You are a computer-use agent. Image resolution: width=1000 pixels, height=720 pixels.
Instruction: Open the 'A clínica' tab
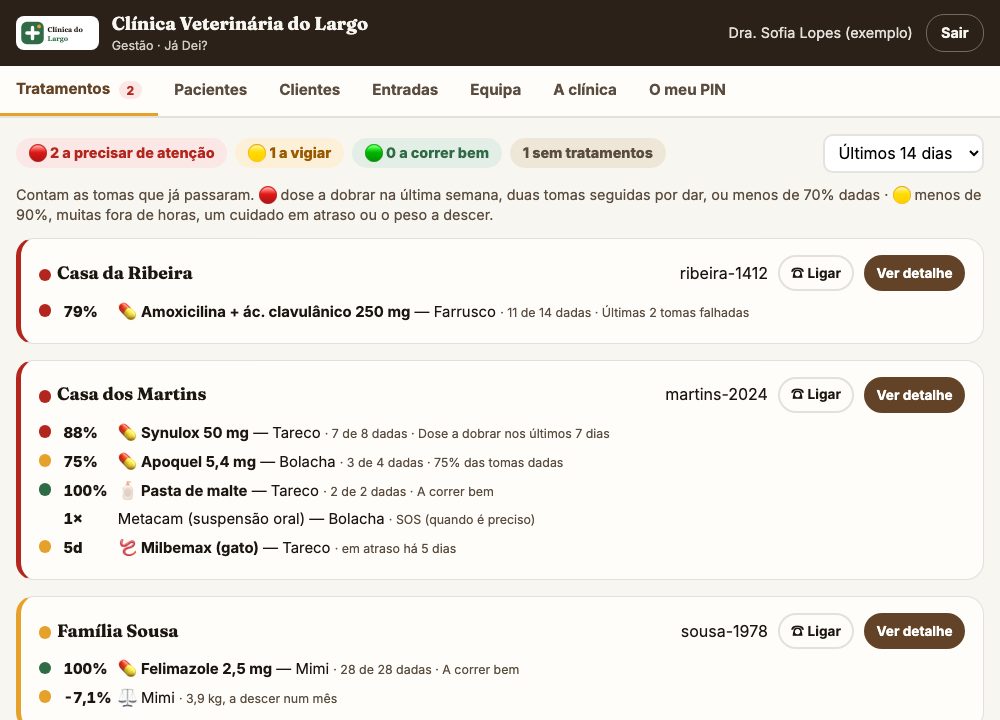tap(585, 90)
